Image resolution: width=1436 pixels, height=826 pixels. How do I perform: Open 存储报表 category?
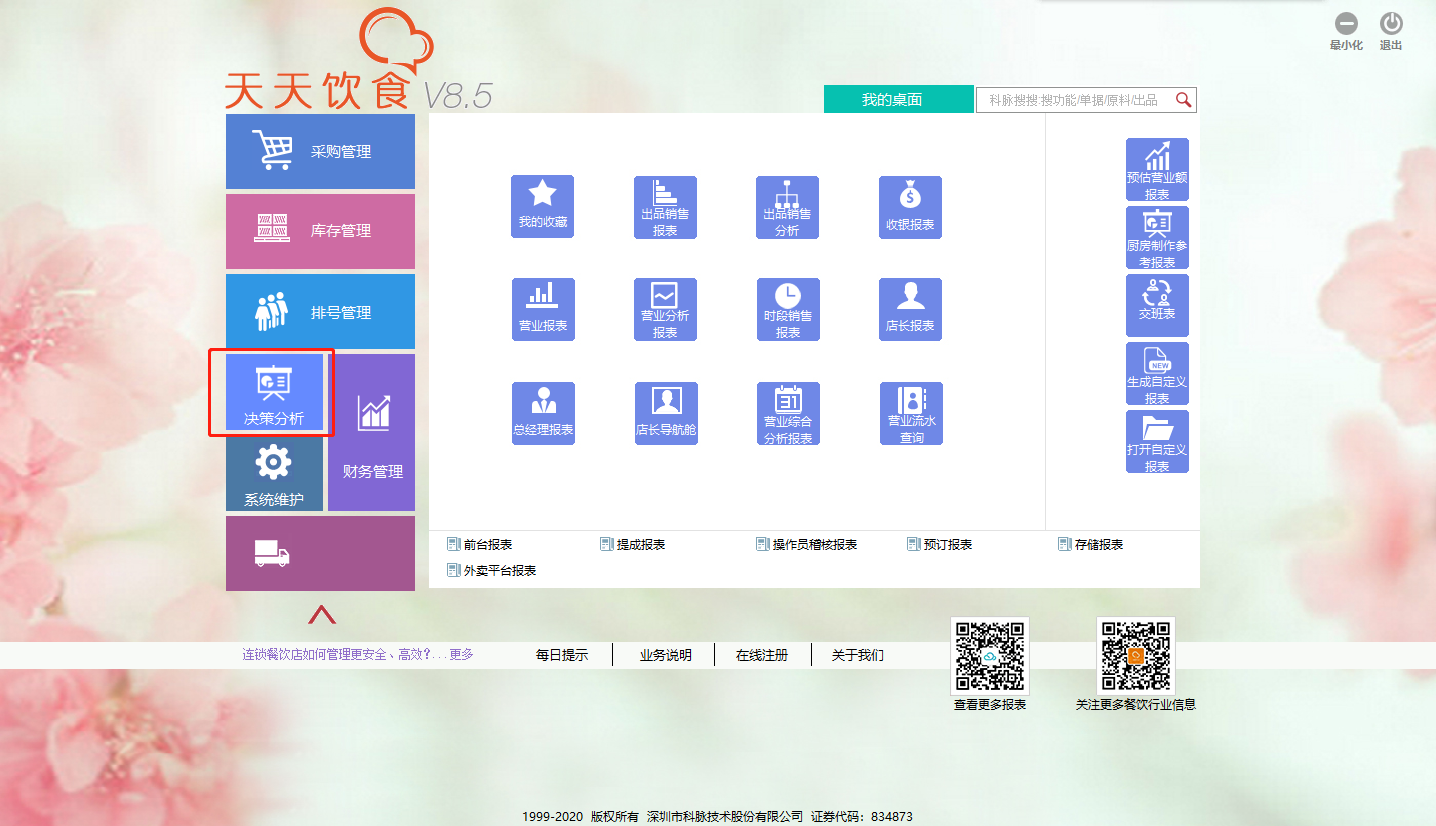coord(1091,544)
